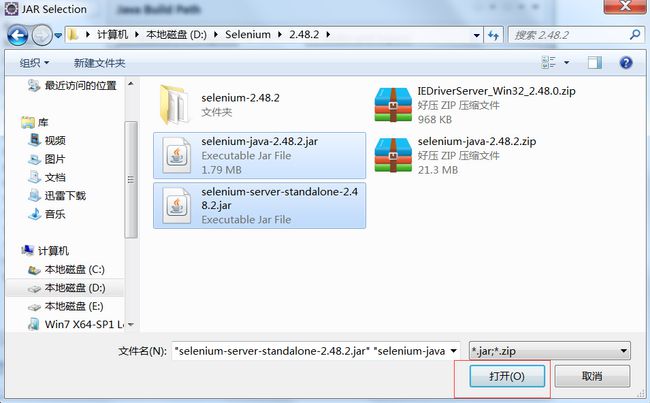The image size is (650, 403).
Task: Open recent locations dropdown beside forward arrow
Action: [58, 36]
